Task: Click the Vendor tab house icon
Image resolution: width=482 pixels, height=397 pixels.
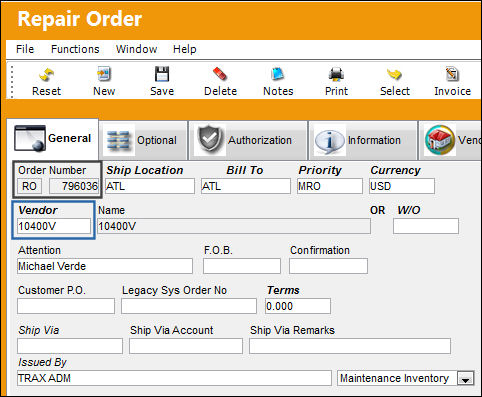Action: [440, 140]
